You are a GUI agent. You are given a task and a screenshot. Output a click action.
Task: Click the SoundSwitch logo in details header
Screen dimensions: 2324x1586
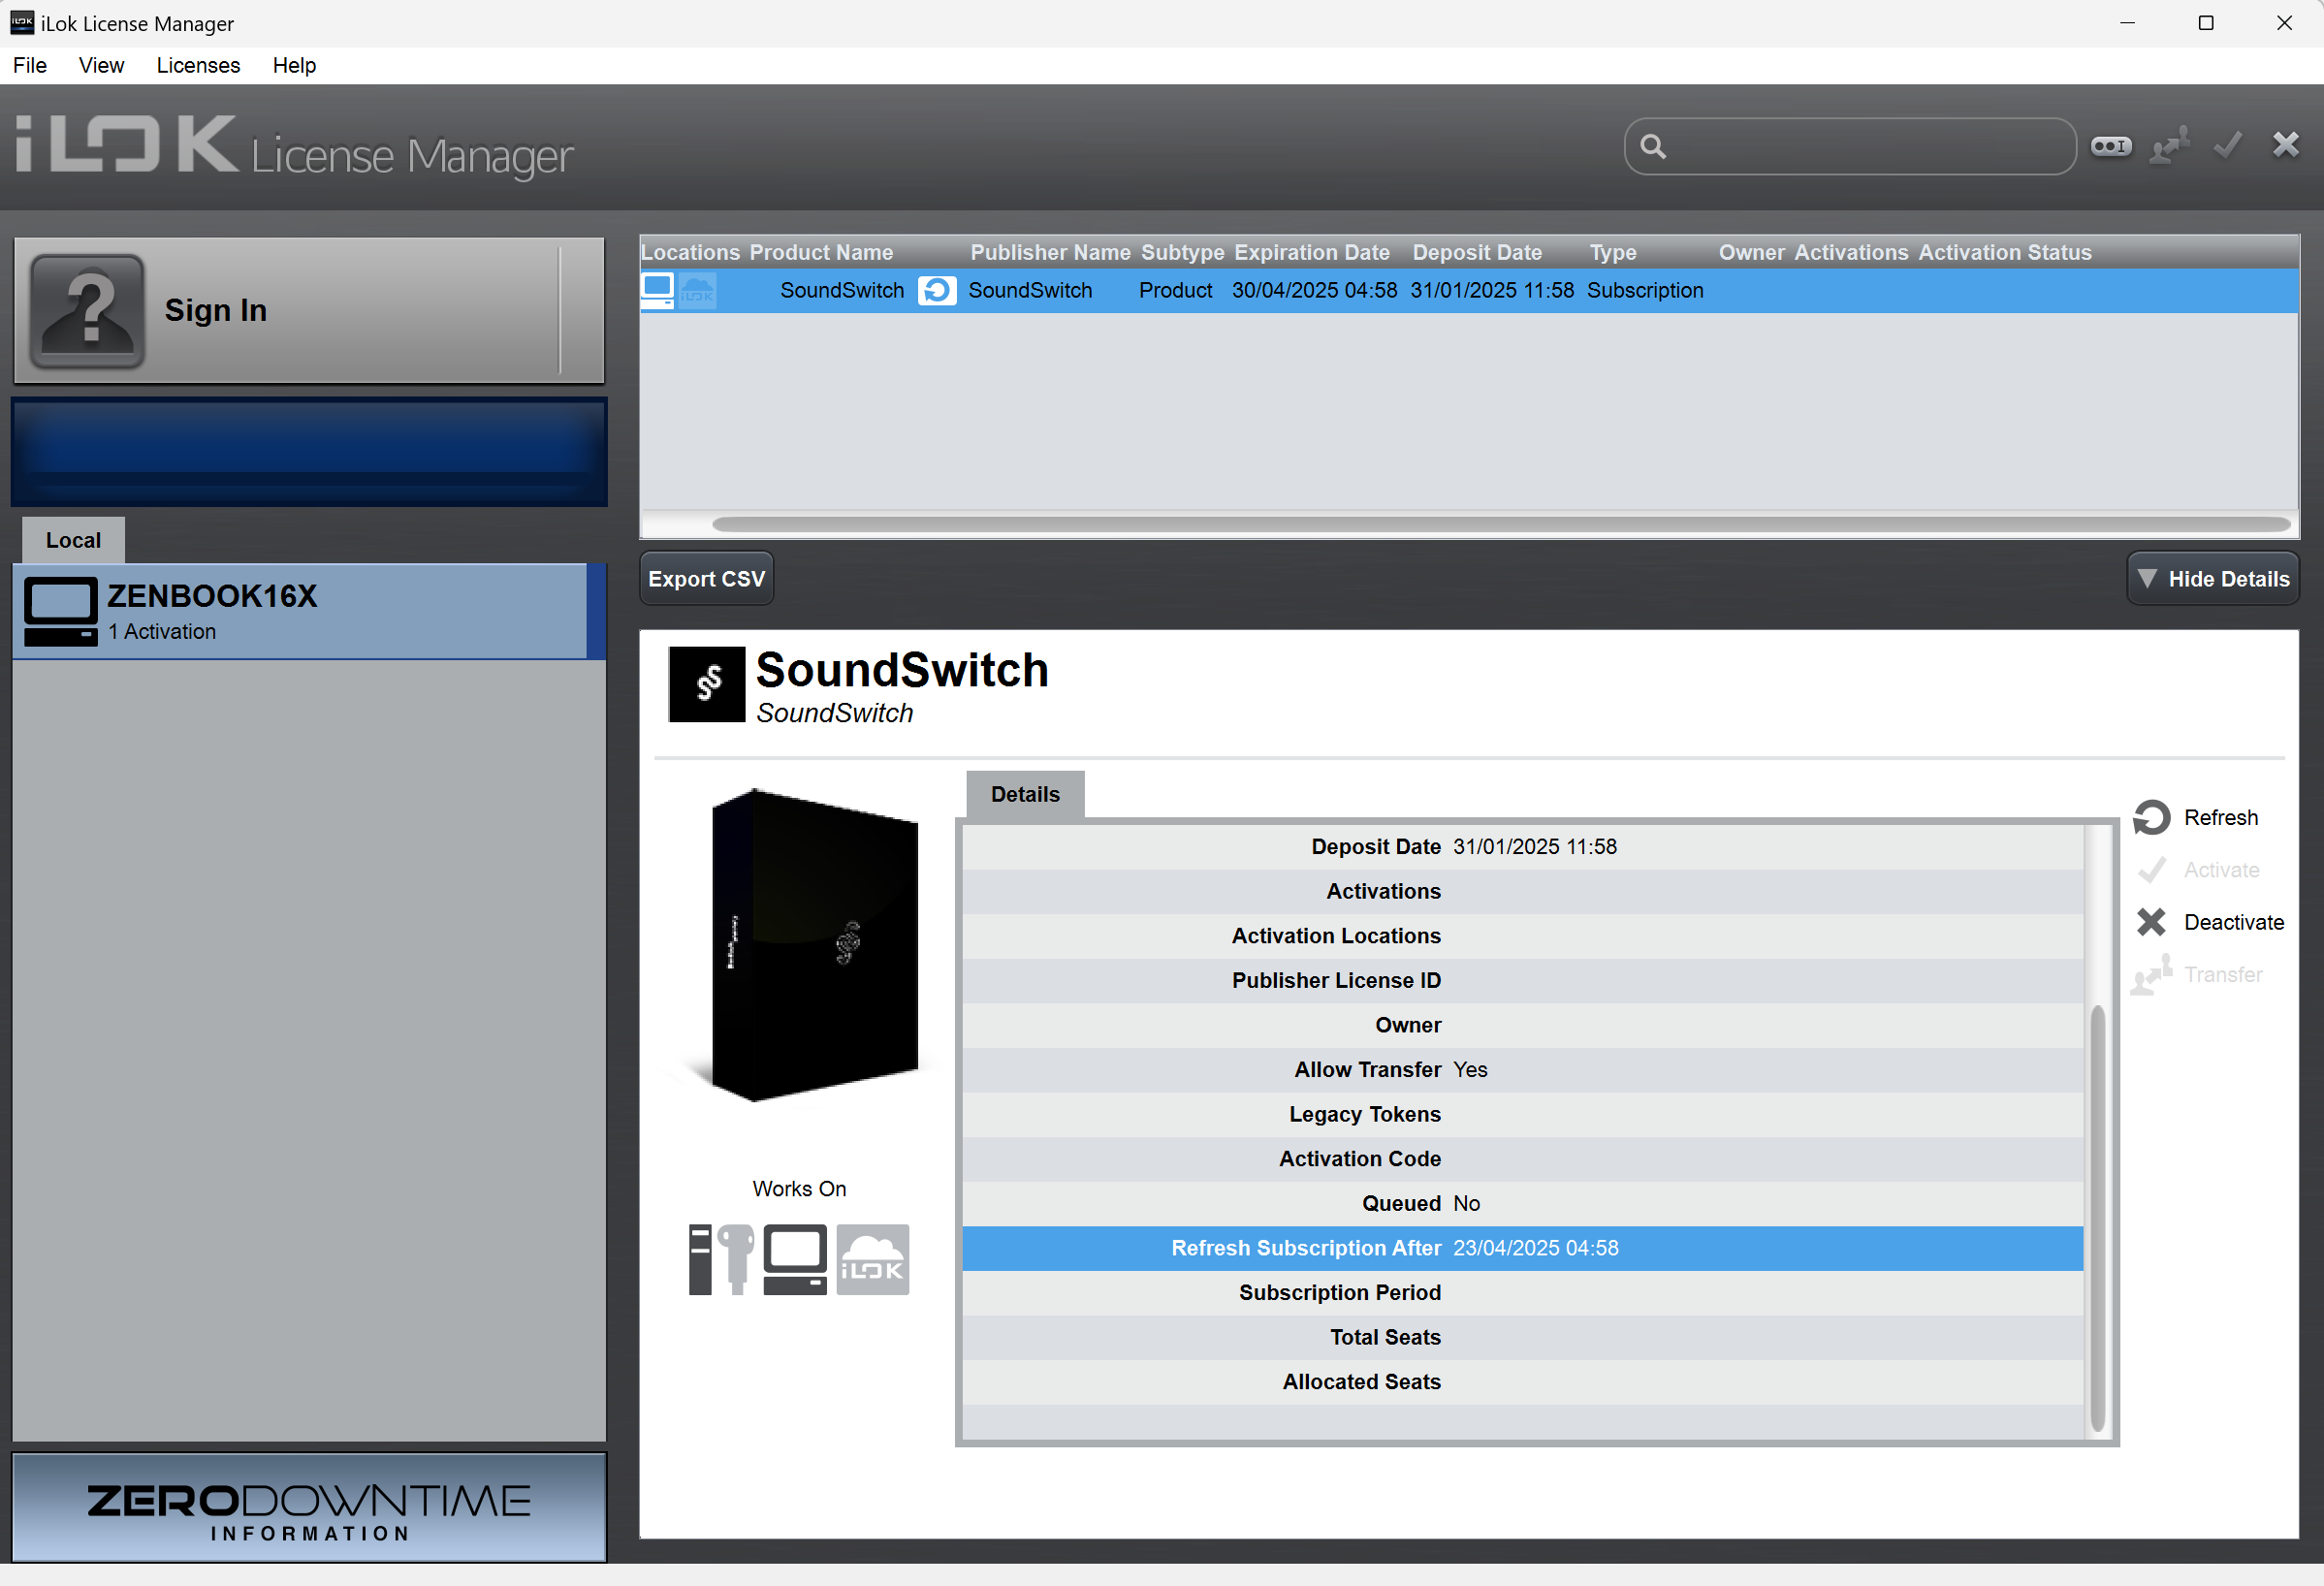point(707,685)
